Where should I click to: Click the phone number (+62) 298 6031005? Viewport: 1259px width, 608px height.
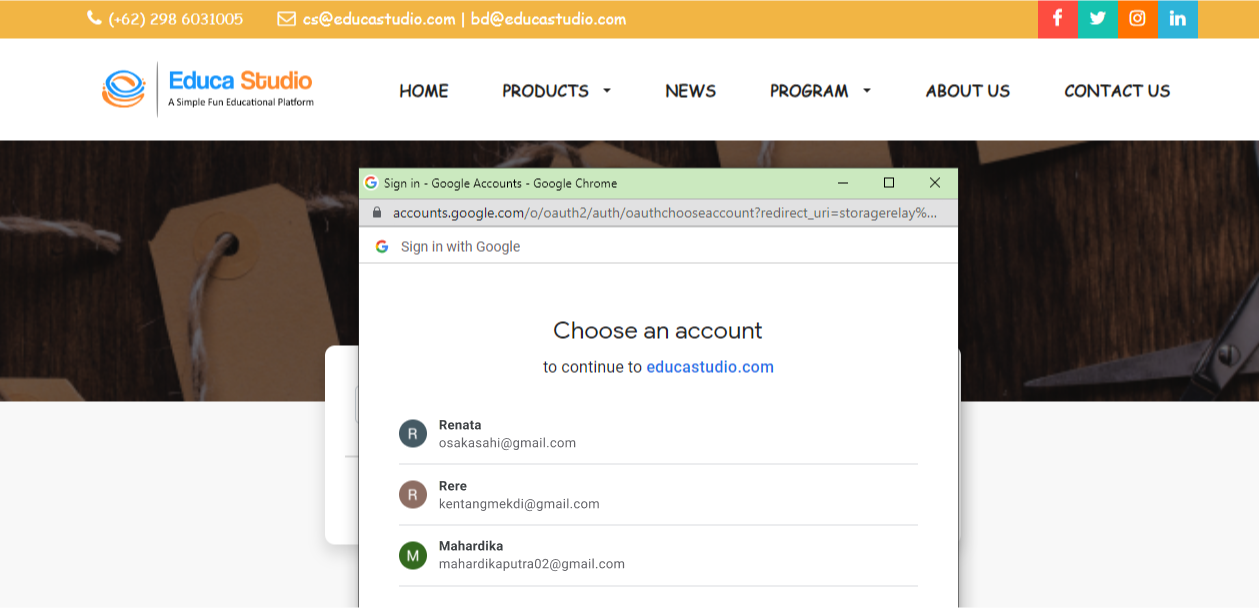(176, 19)
